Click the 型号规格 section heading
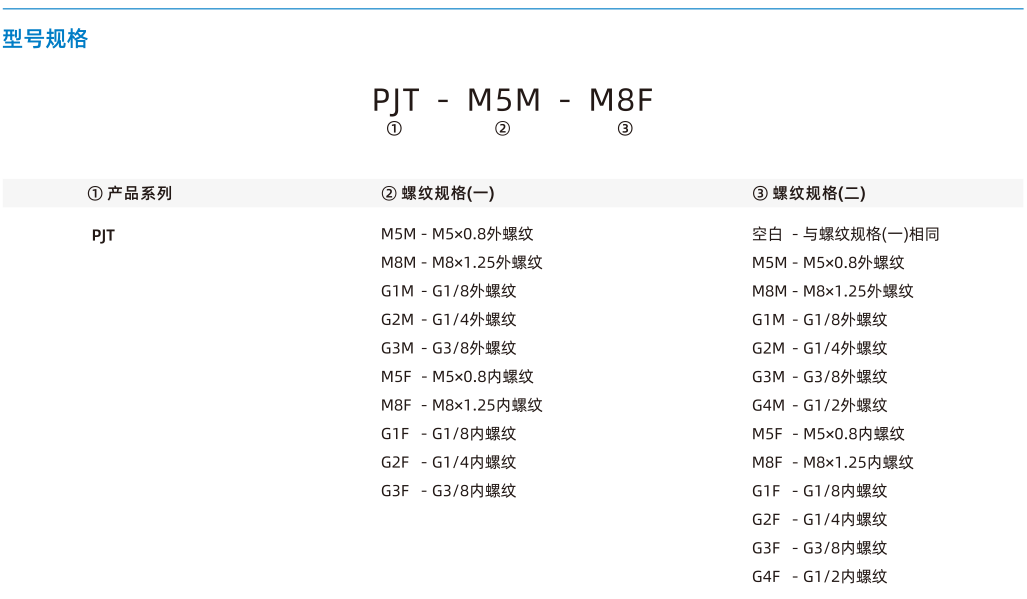The width and height of the screenshot is (1027, 599). pyautogui.click(x=45, y=39)
